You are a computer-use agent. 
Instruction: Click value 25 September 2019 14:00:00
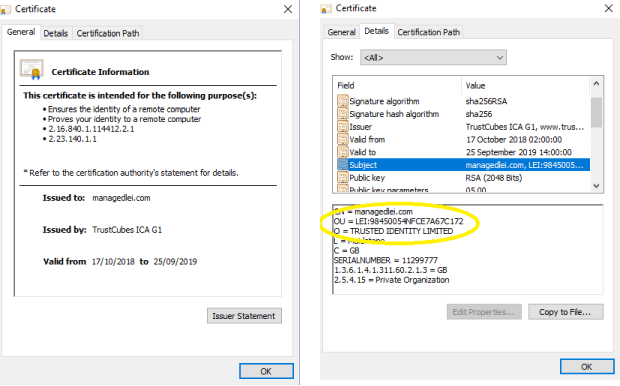518,152
